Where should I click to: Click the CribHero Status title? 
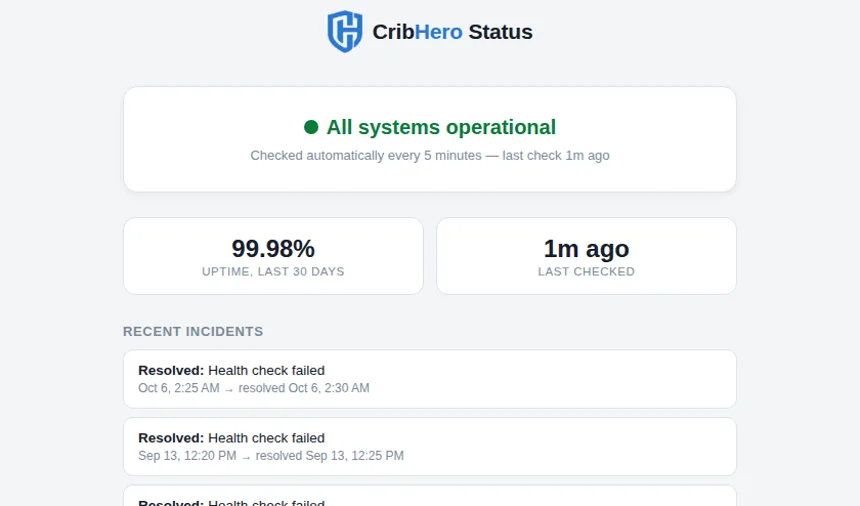[452, 32]
